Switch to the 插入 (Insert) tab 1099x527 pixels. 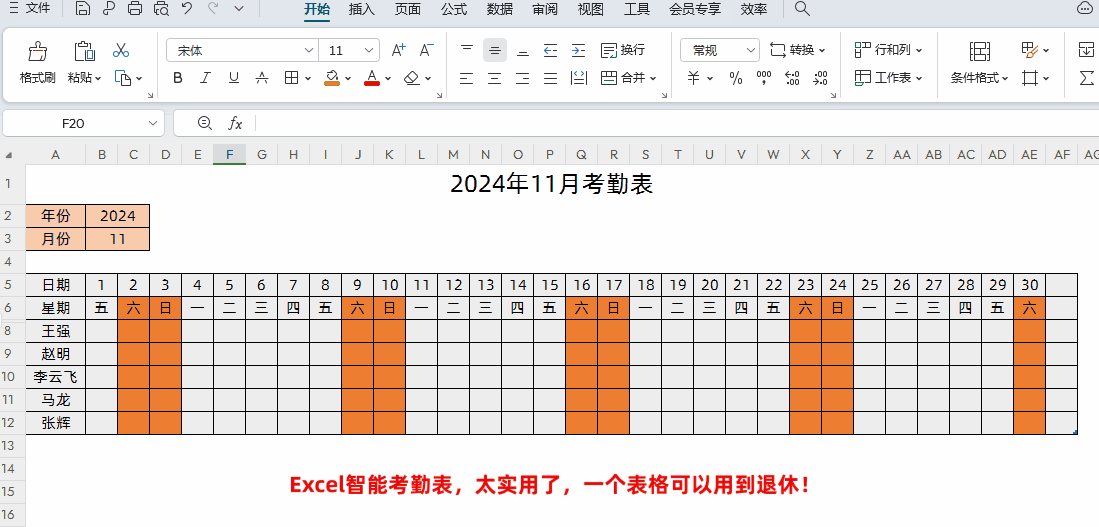coord(362,9)
